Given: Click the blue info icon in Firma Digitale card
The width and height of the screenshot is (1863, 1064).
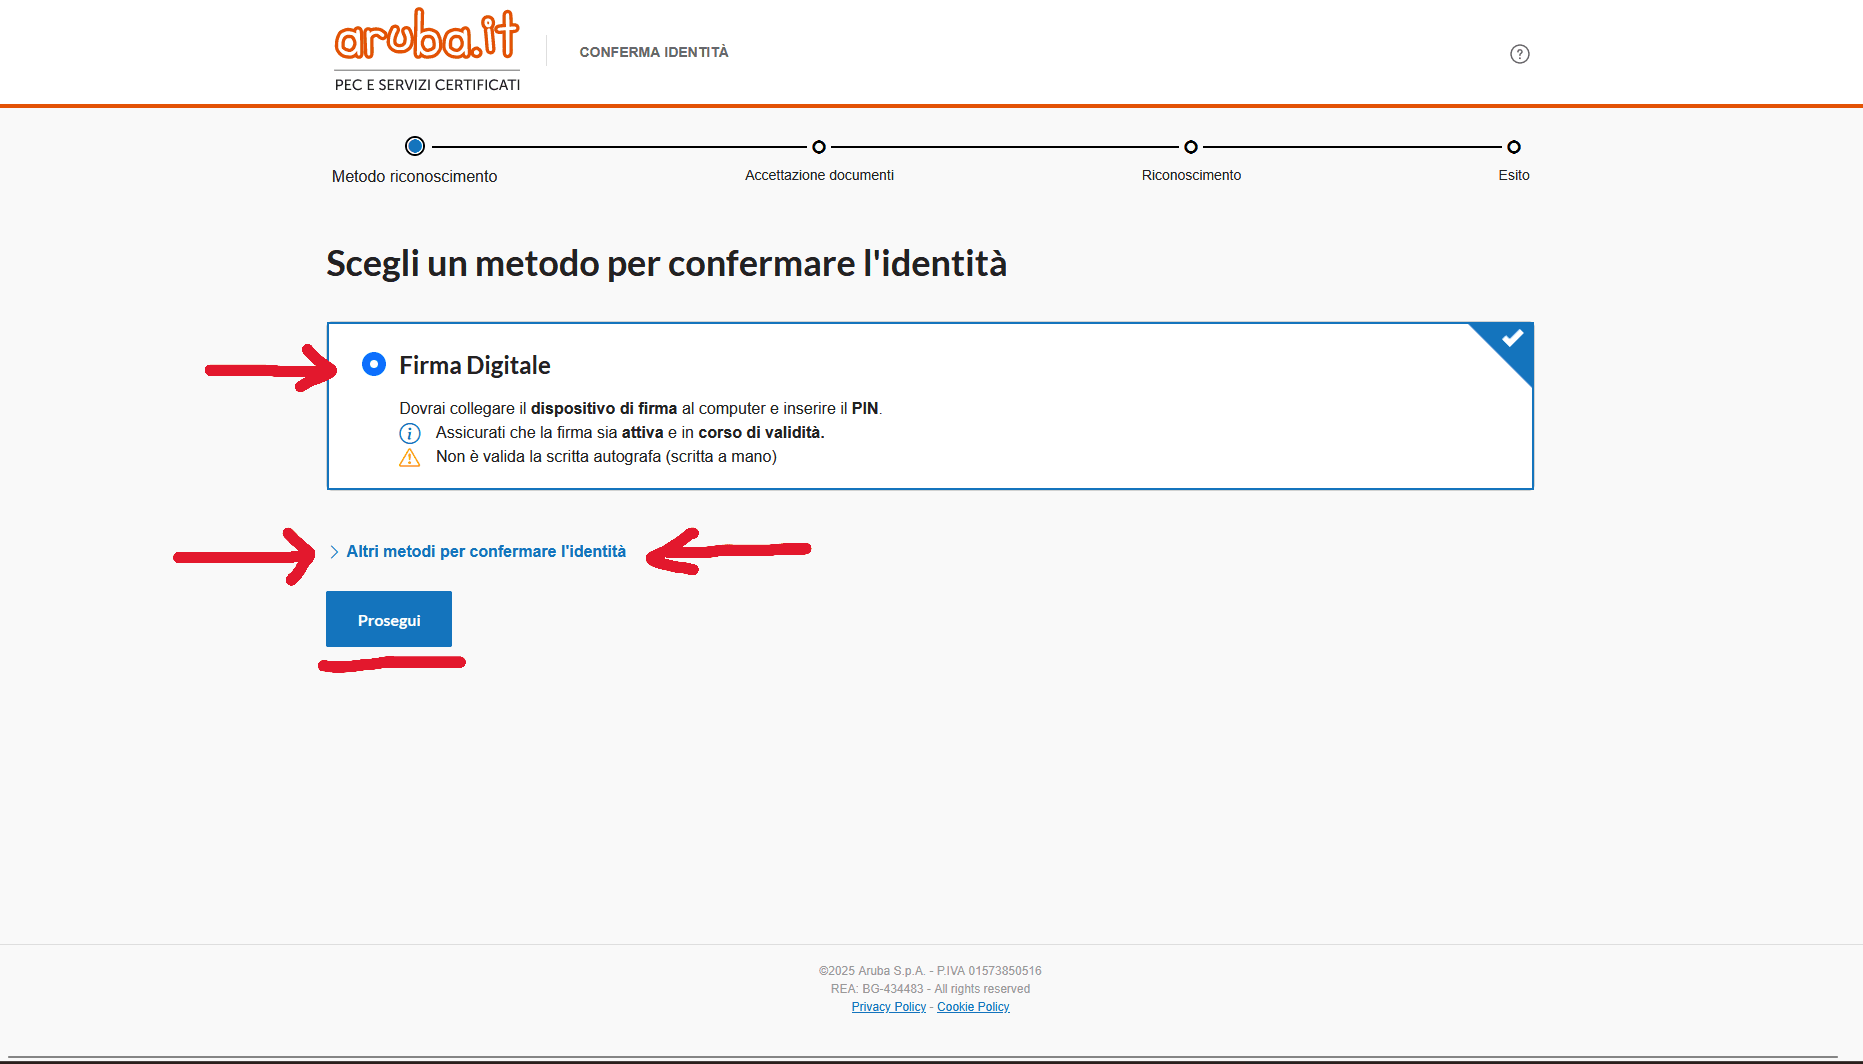Looking at the screenshot, I should tap(410, 433).
